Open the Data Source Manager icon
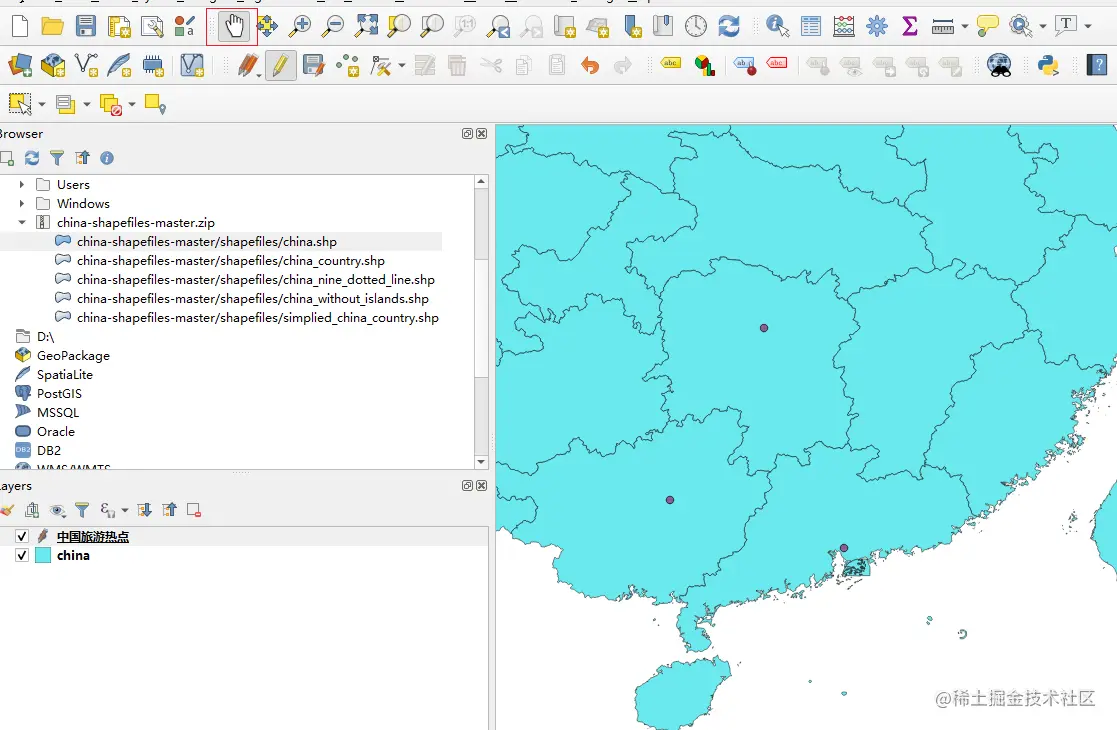Screen dimensions: 1117x730 pos(19,66)
